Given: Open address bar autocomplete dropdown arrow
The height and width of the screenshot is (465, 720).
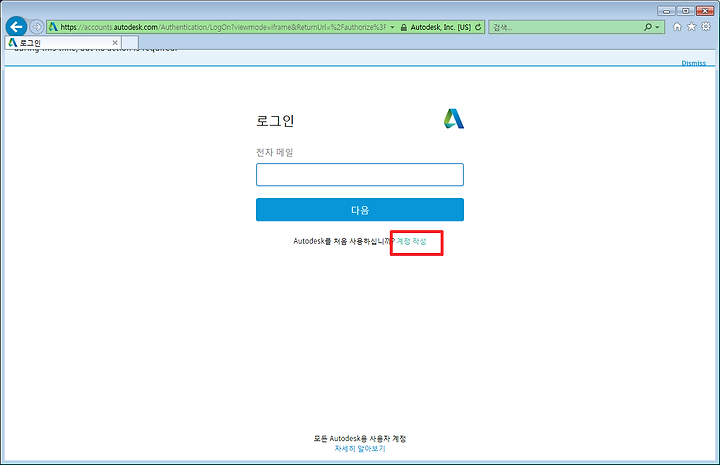Looking at the screenshot, I should (x=393, y=27).
